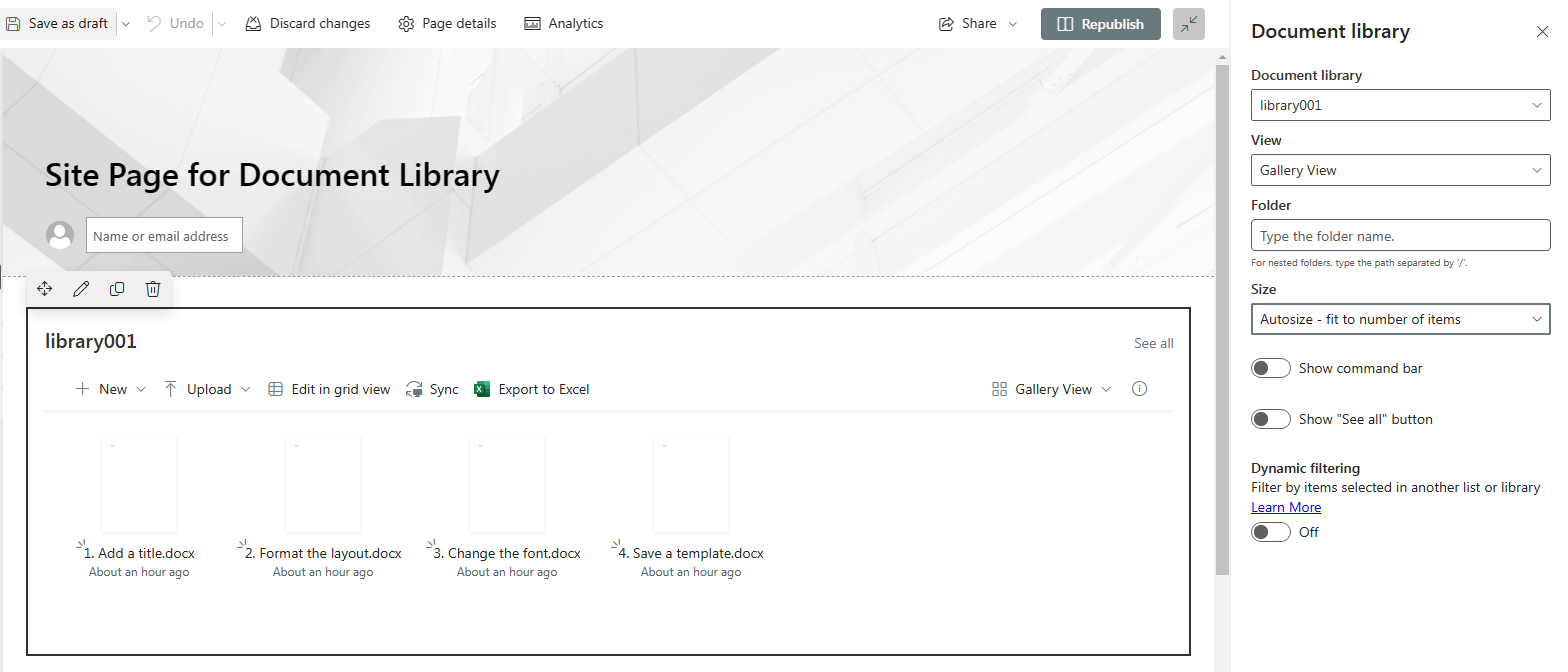Screen dimensions: 1568x672
Task: Click the author avatar icon
Action: pos(60,235)
